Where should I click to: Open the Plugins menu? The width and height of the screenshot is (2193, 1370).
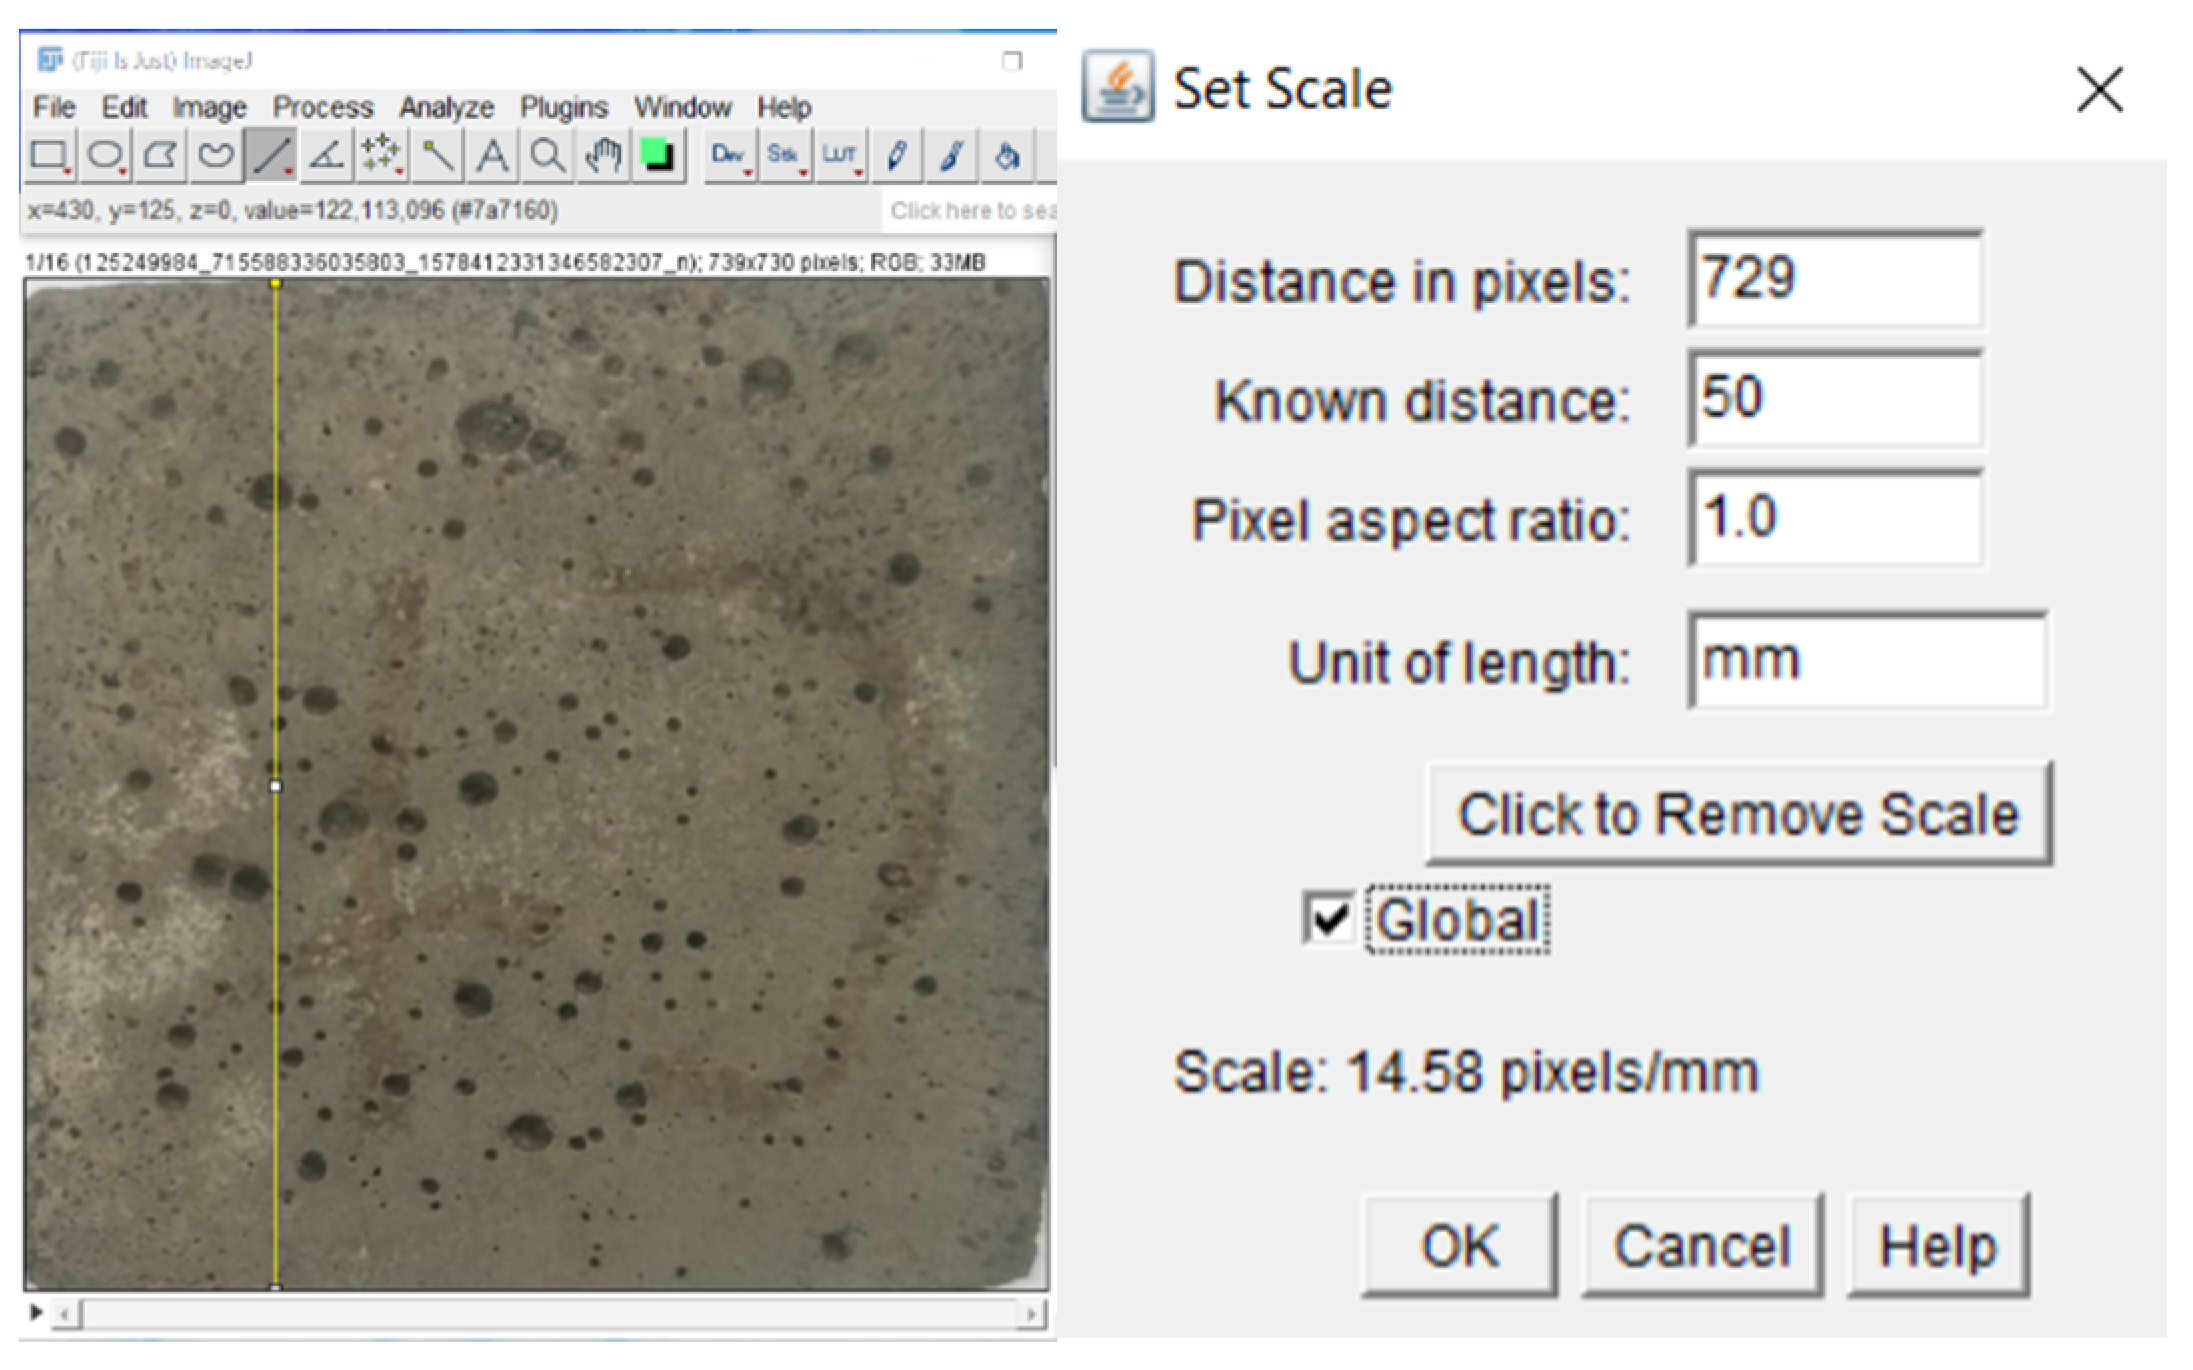pos(563,107)
